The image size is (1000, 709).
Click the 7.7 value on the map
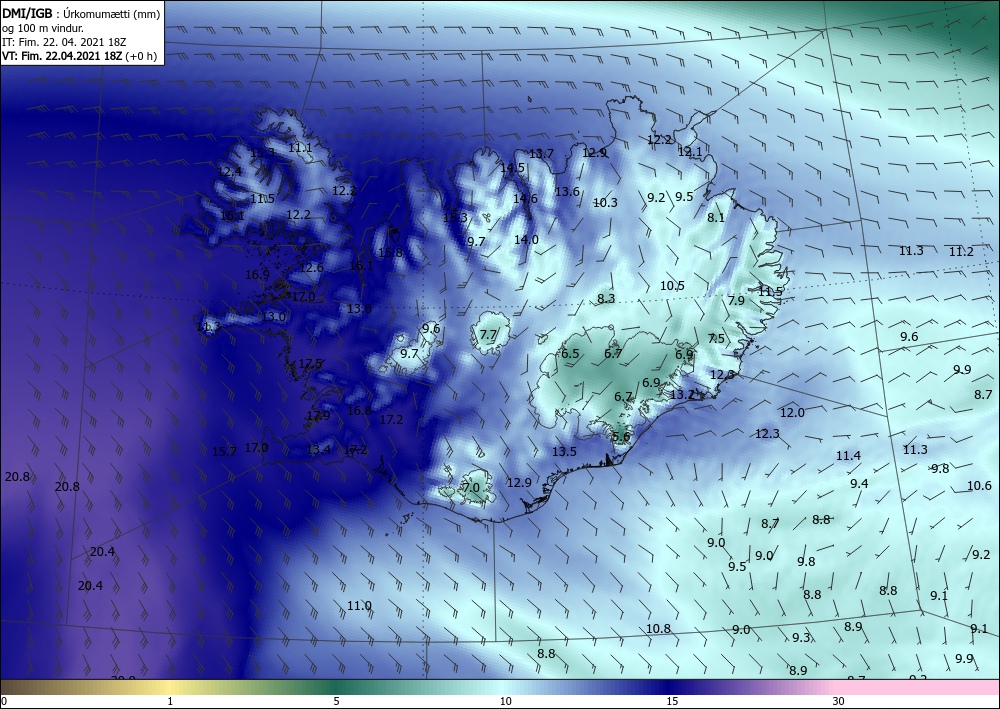tap(488, 335)
